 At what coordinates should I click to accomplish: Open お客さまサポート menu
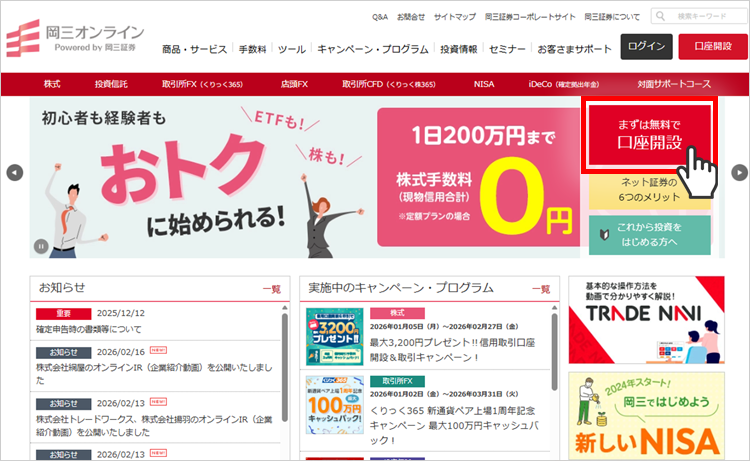(574, 49)
